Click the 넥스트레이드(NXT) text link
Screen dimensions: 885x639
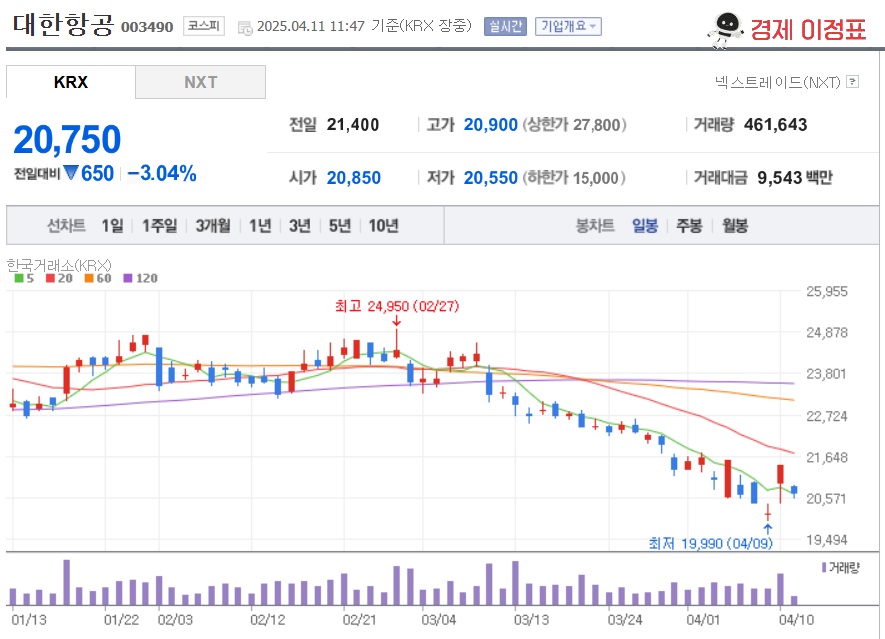pyautogui.click(x=778, y=82)
